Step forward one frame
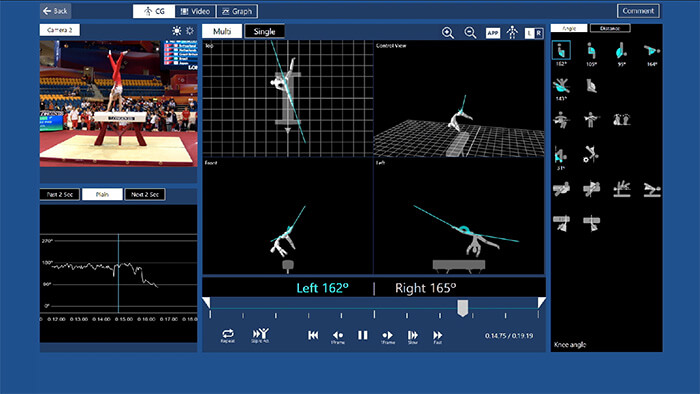700x394 pixels. [388, 336]
